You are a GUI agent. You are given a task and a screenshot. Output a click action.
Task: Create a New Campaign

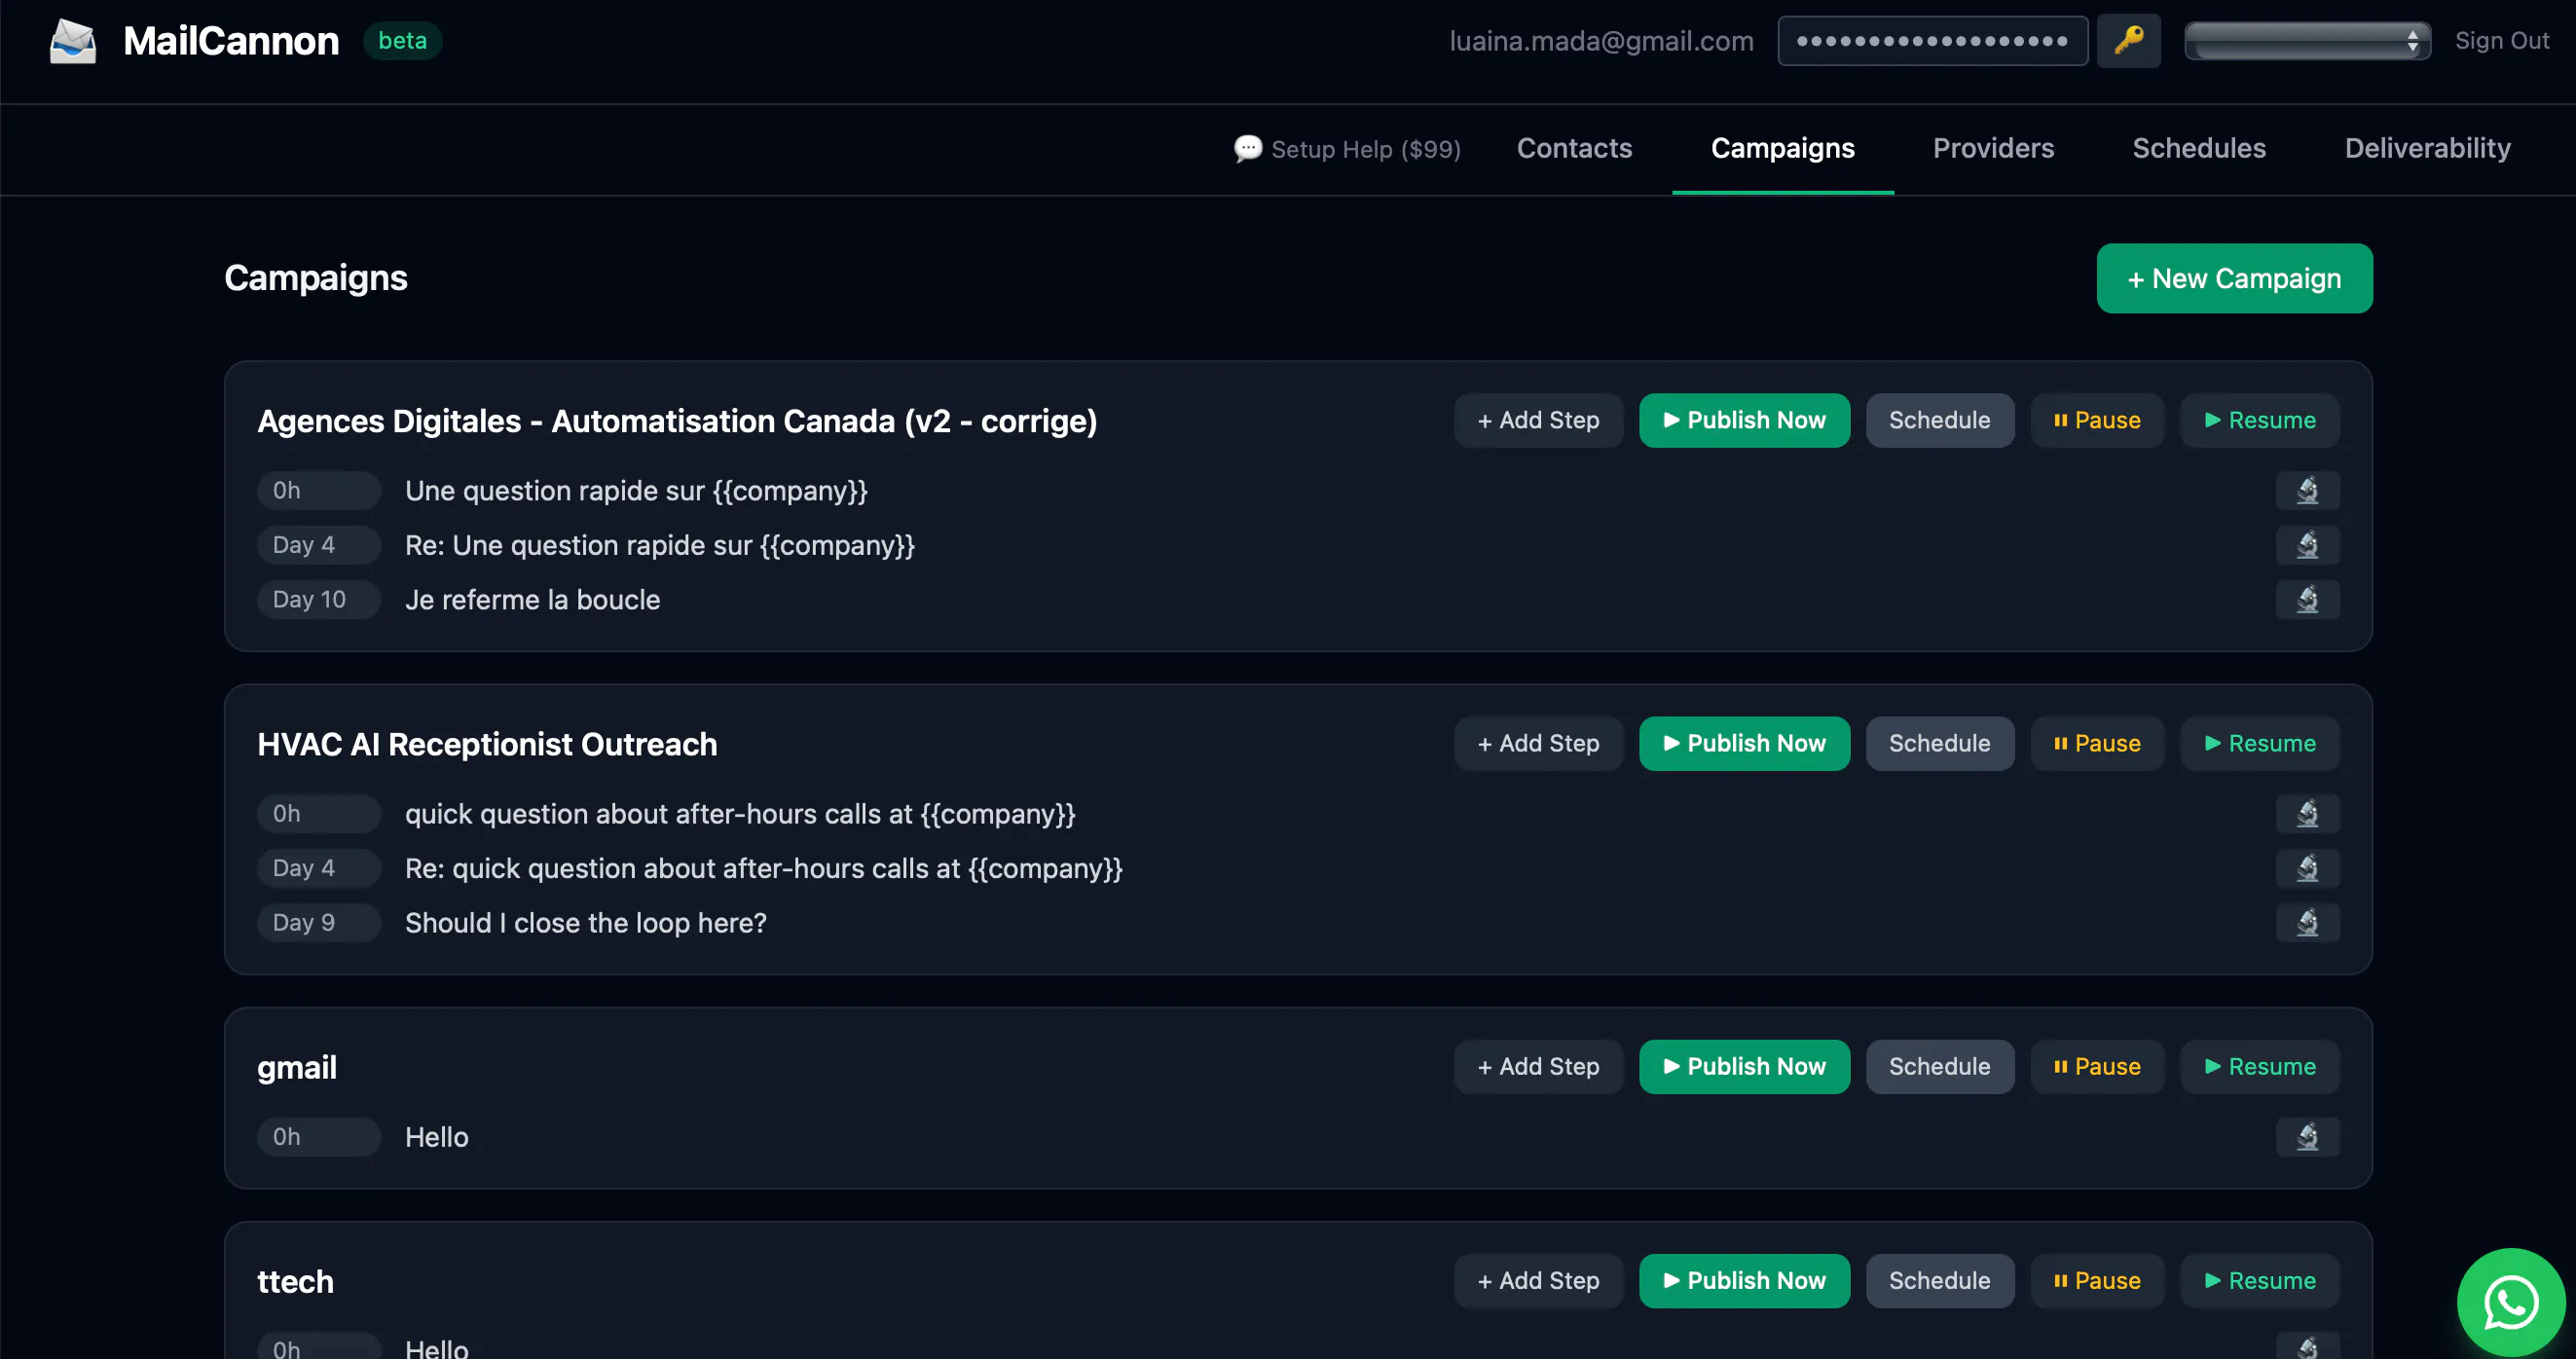point(2234,279)
